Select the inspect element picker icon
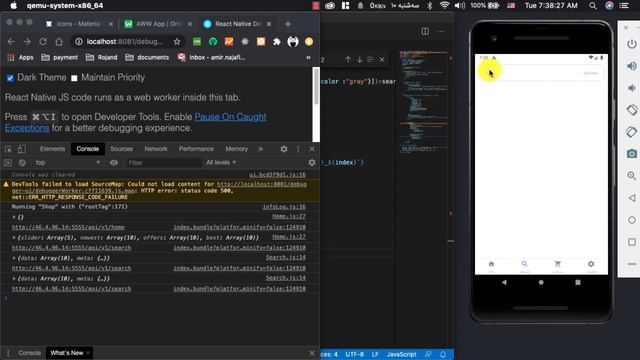The image size is (640, 360). (8, 149)
